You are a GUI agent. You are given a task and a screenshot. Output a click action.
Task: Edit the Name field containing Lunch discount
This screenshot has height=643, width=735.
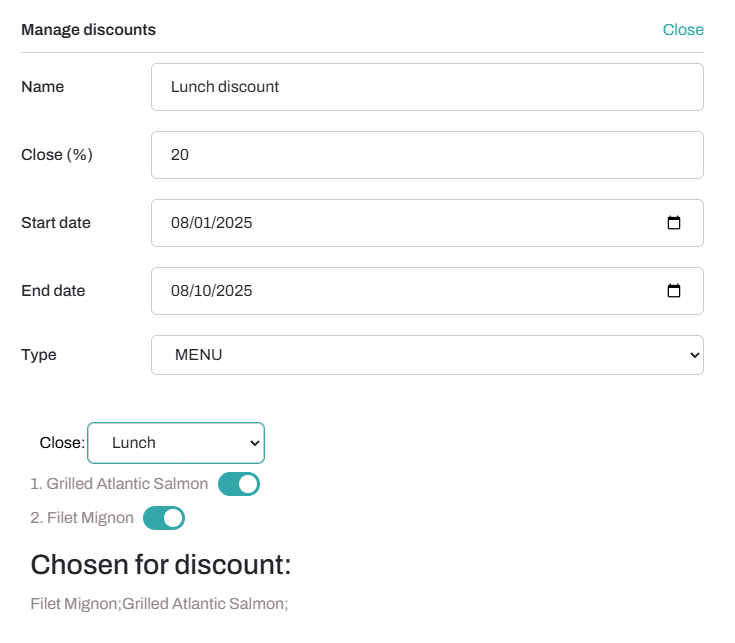427,87
